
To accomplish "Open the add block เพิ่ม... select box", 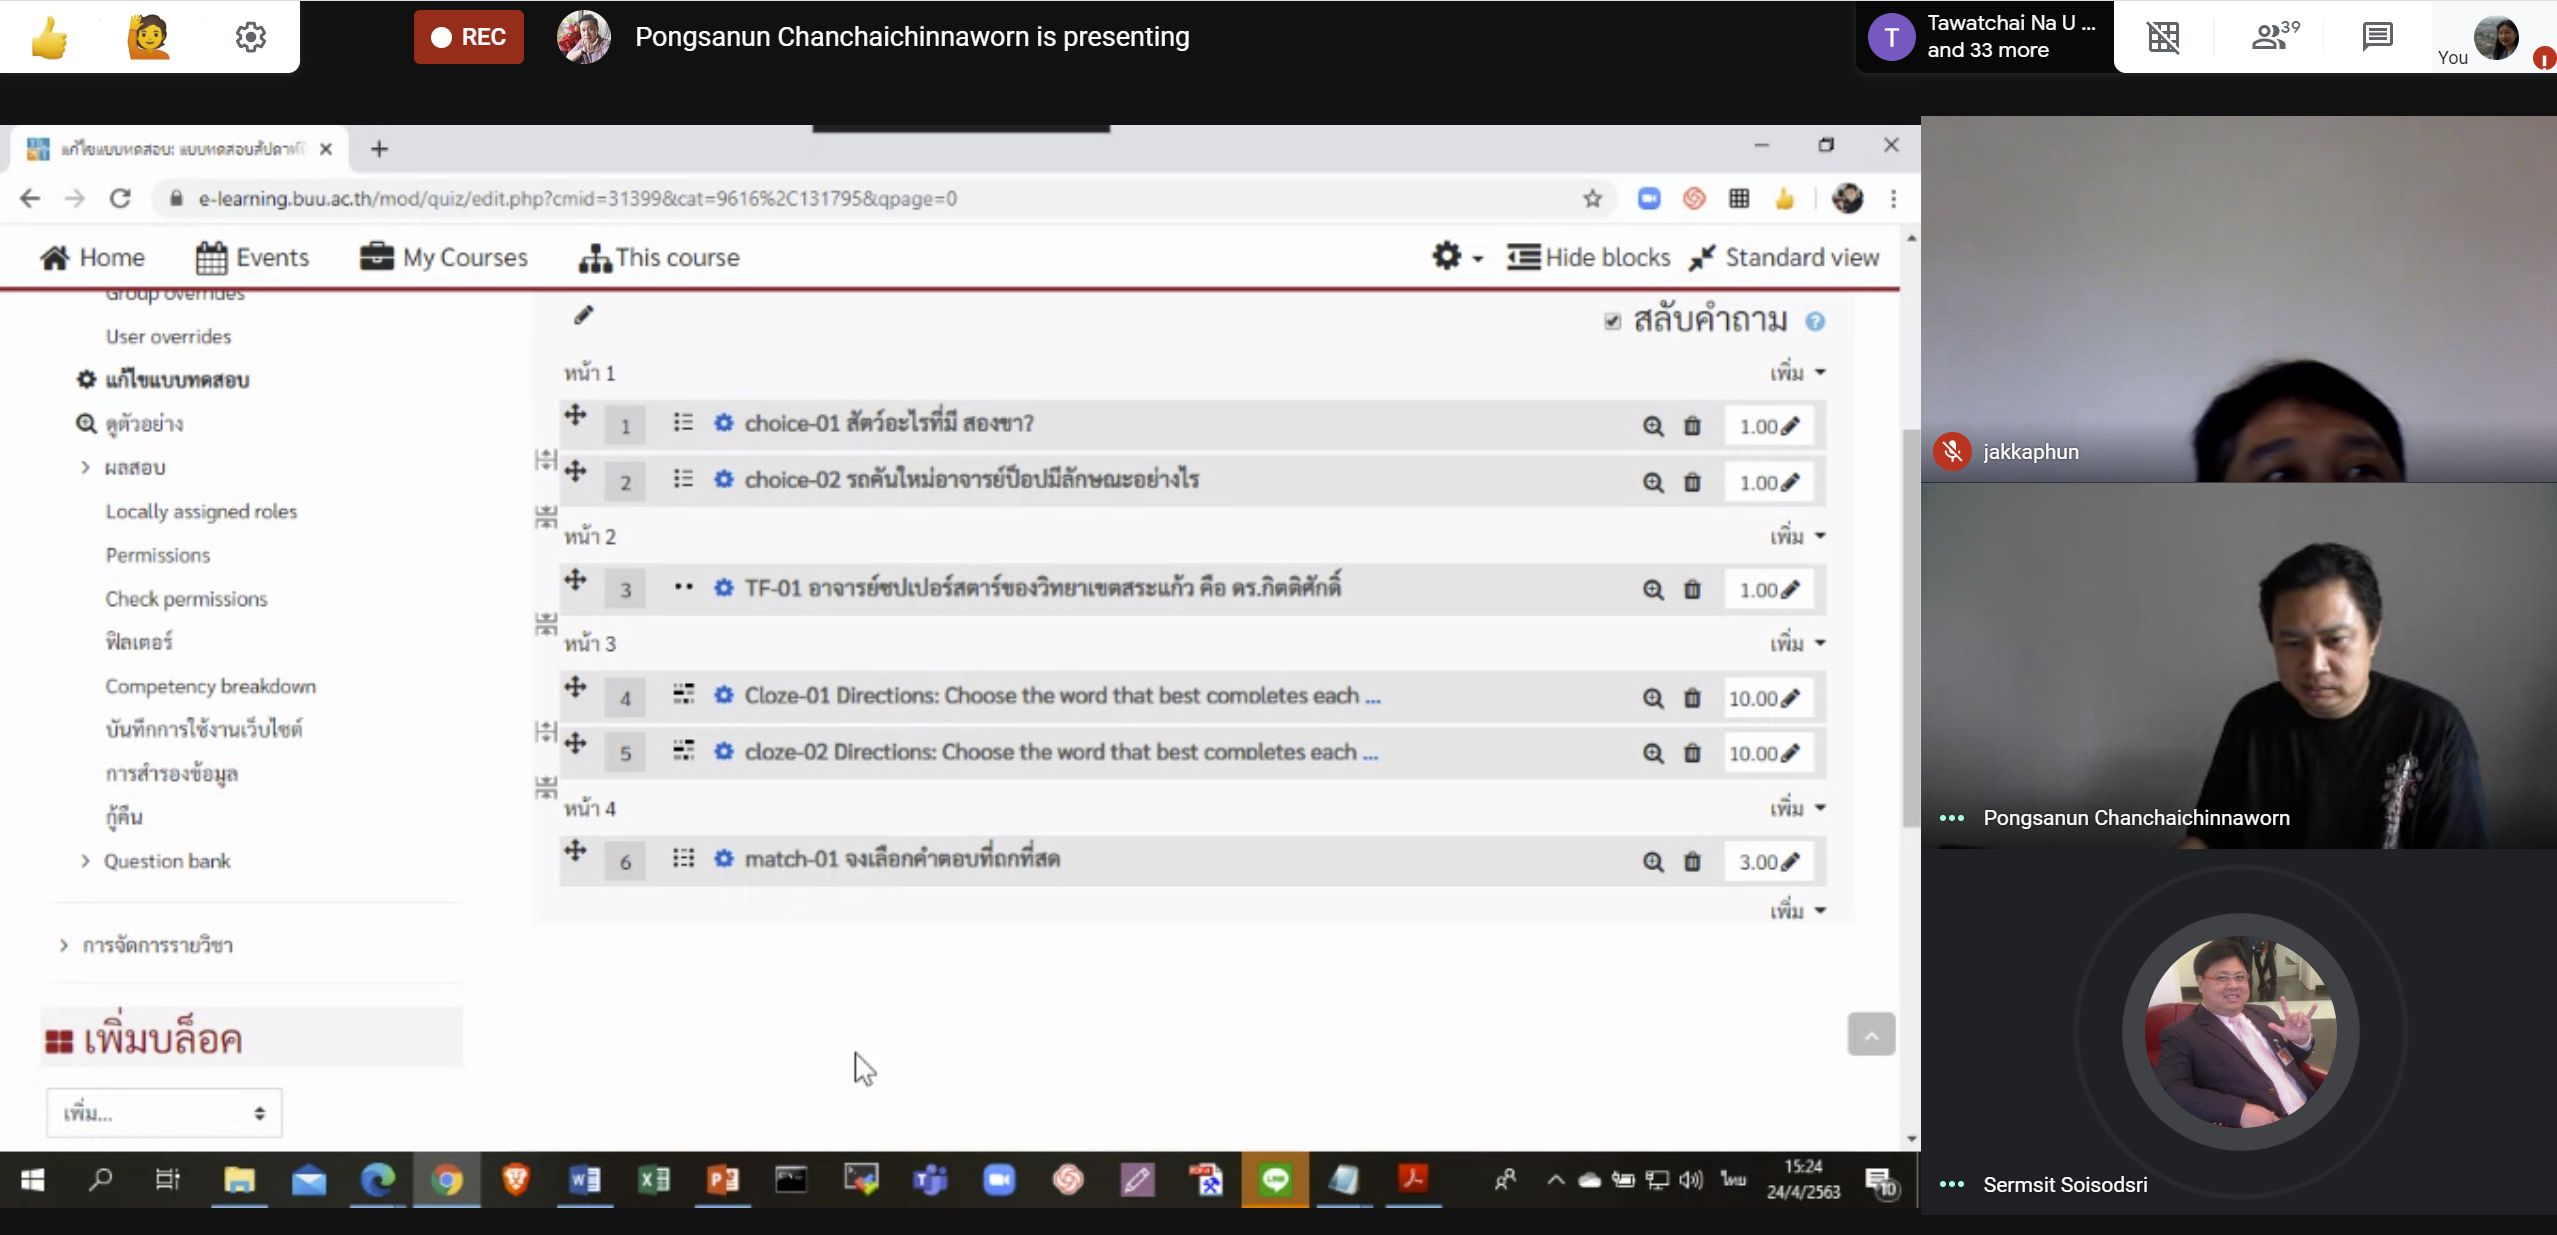I will coord(164,1113).
